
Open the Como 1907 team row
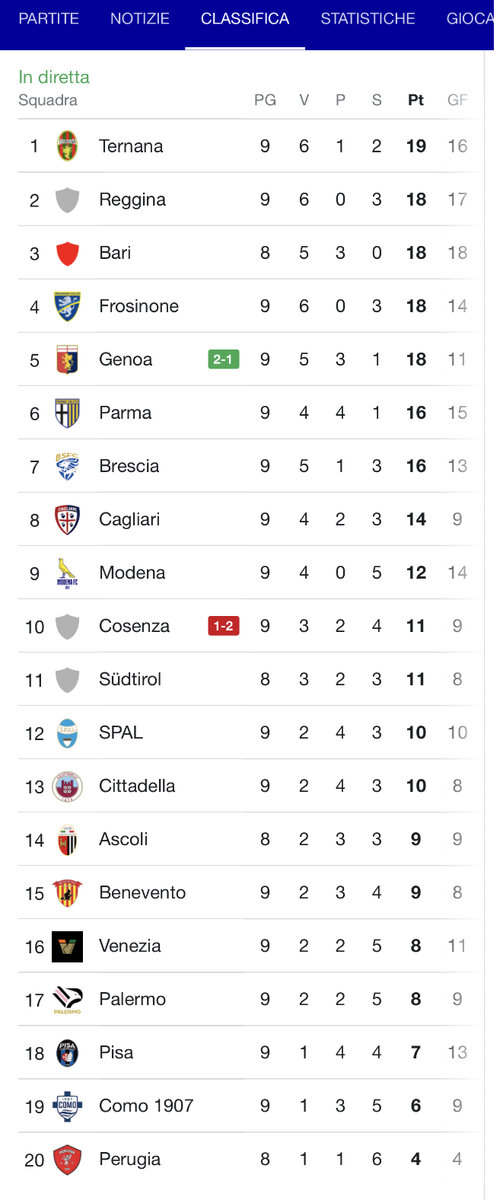[245, 1106]
